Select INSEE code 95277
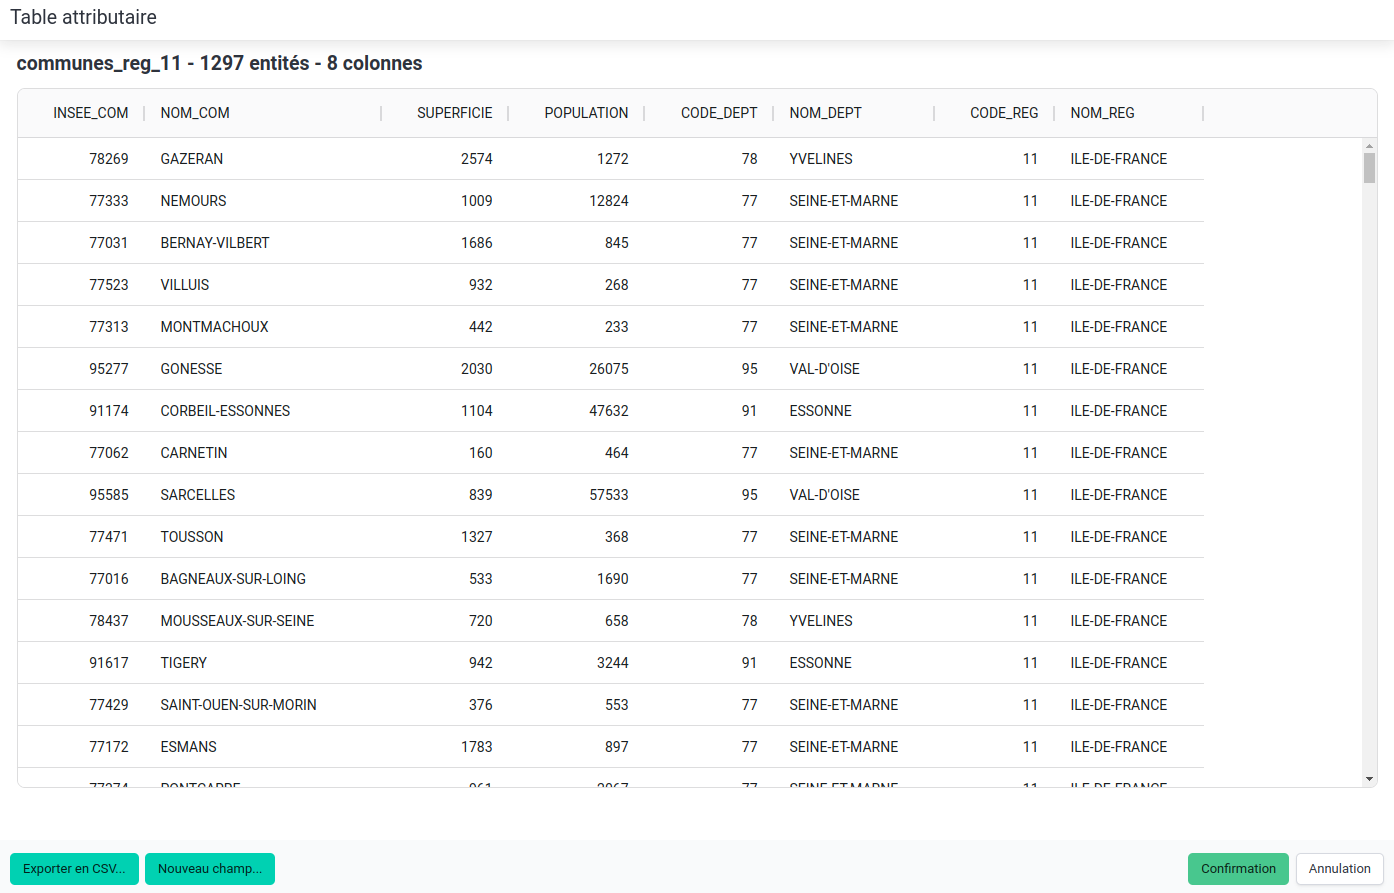 pyautogui.click(x=109, y=369)
